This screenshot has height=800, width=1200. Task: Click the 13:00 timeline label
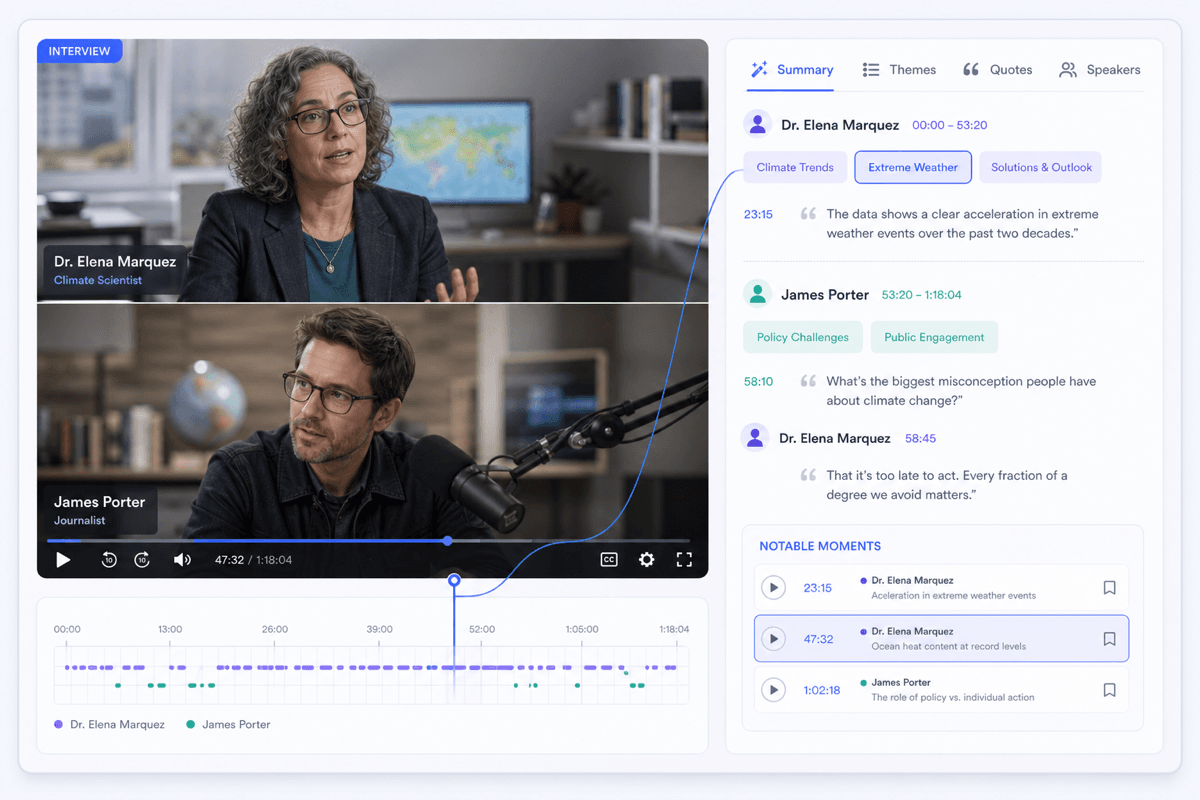[170, 629]
